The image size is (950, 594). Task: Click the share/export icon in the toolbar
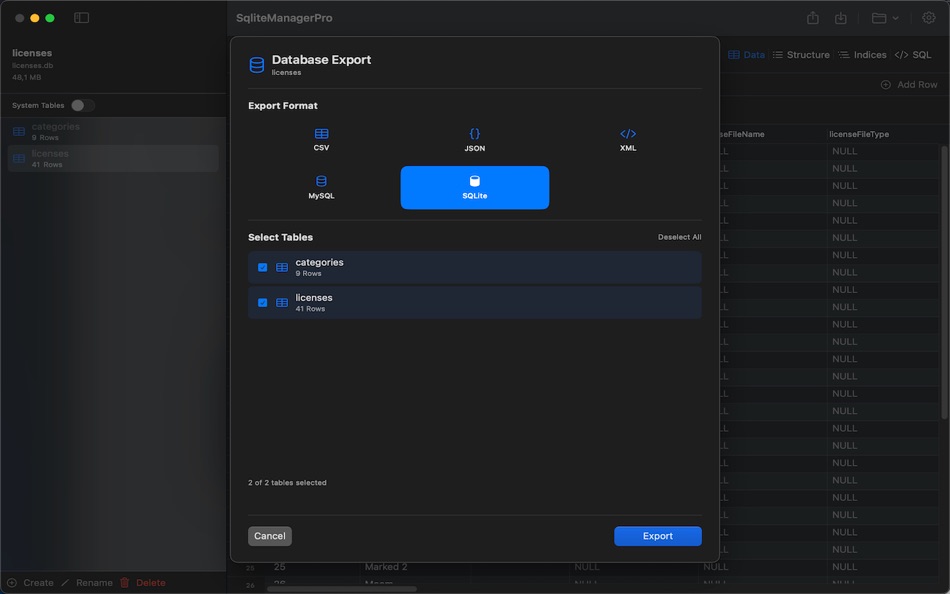pos(814,17)
